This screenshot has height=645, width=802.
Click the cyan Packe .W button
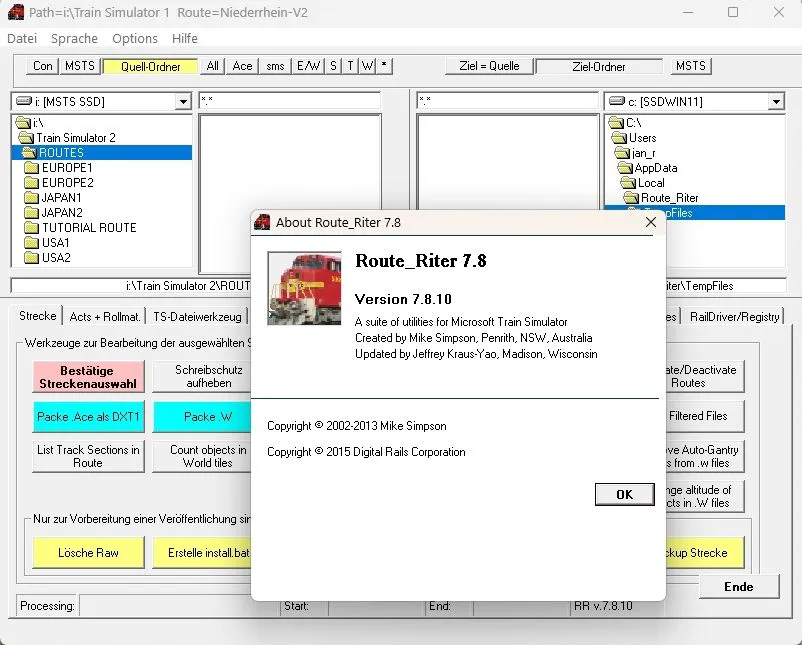coord(202,416)
